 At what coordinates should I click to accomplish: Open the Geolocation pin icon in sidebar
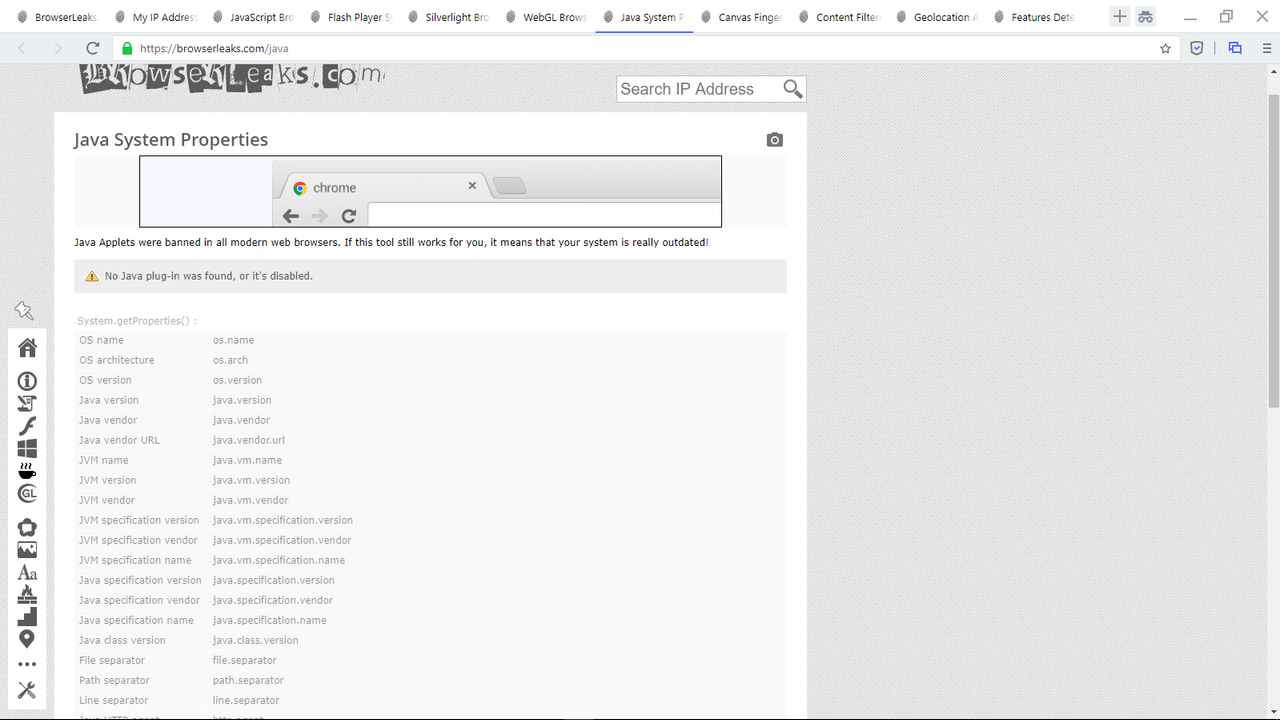click(27, 639)
